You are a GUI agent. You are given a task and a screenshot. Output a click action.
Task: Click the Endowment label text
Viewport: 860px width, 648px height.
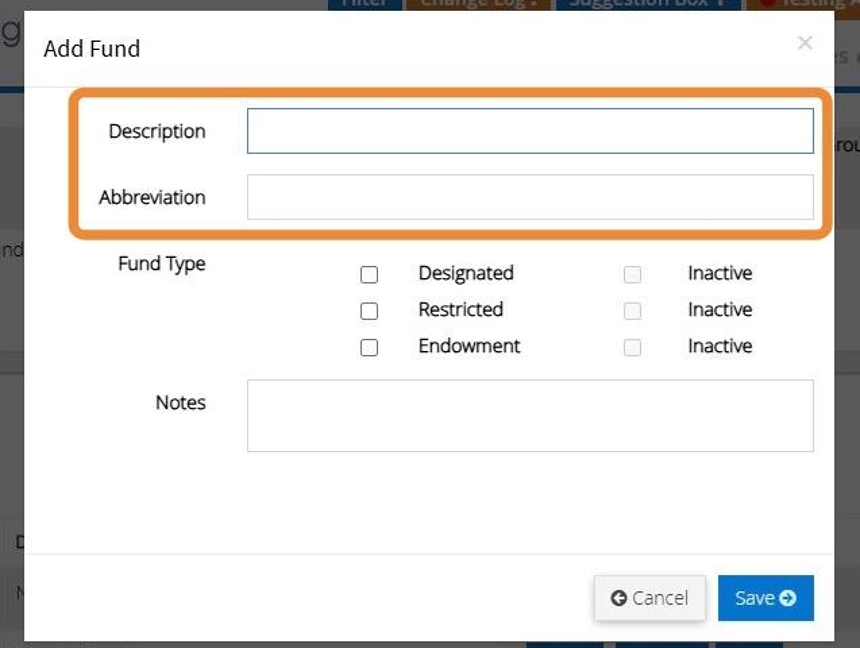pyautogui.click(x=469, y=346)
